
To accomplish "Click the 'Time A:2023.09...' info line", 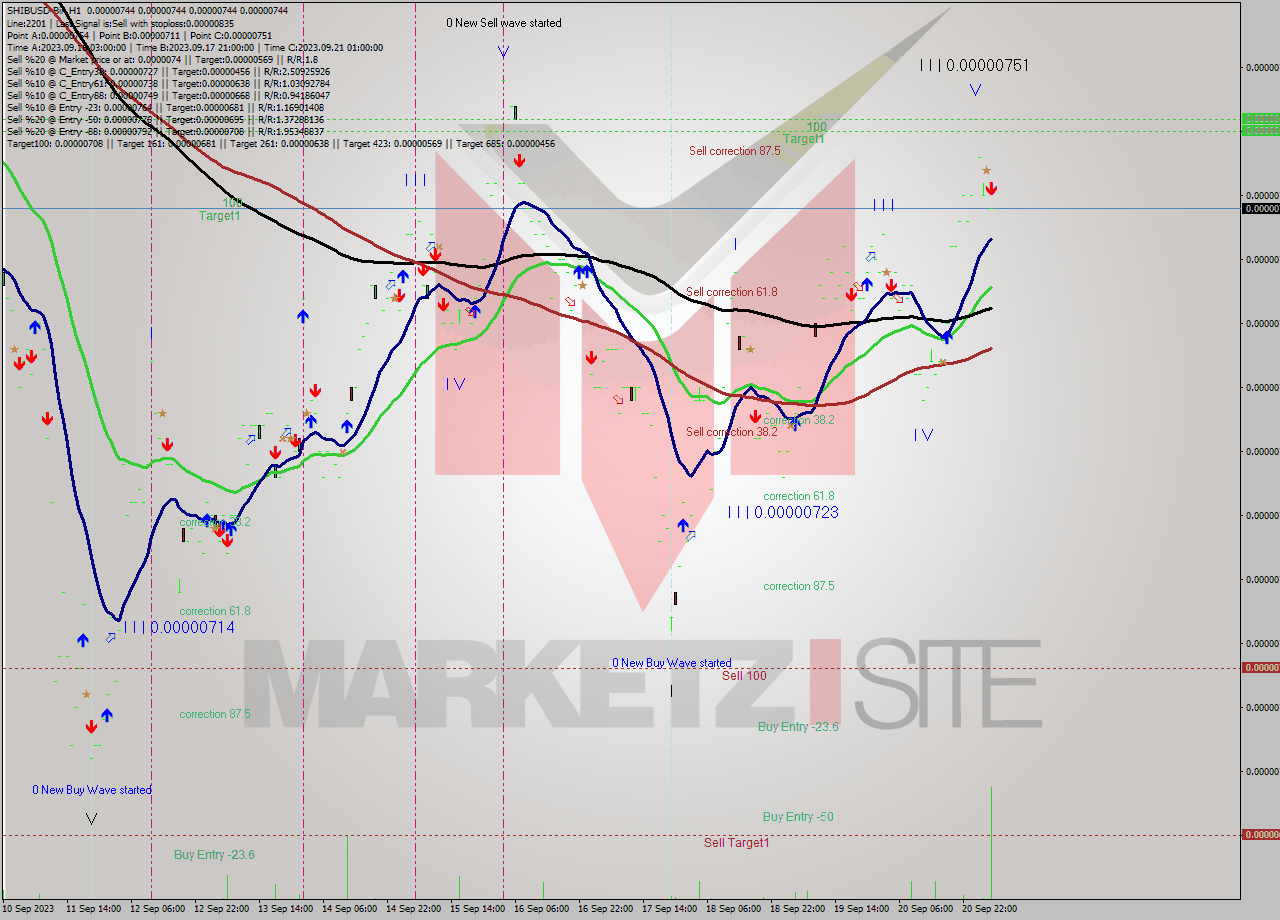I will (x=194, y=47).
